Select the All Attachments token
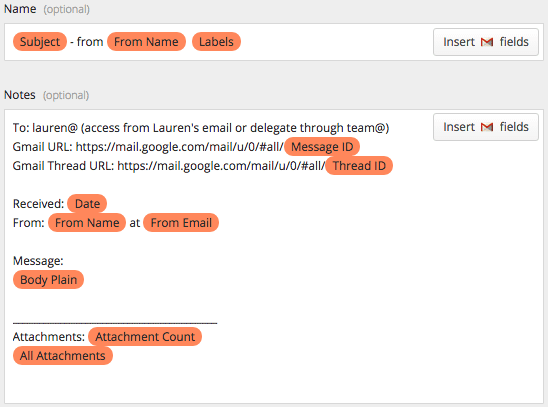The width and height of the screenshot is (548, 407). 63,356
